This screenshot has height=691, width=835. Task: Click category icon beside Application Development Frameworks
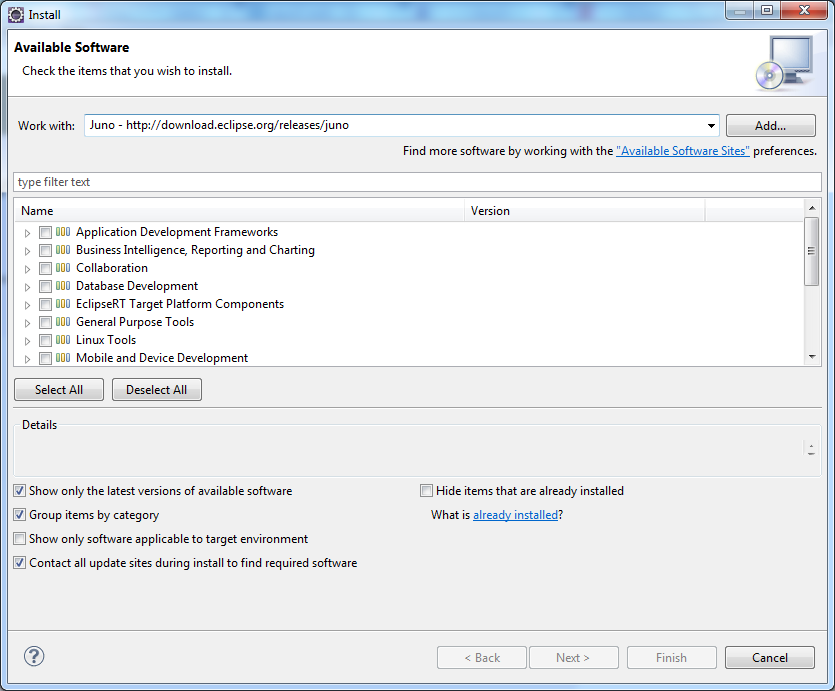[x=63, y=232]
